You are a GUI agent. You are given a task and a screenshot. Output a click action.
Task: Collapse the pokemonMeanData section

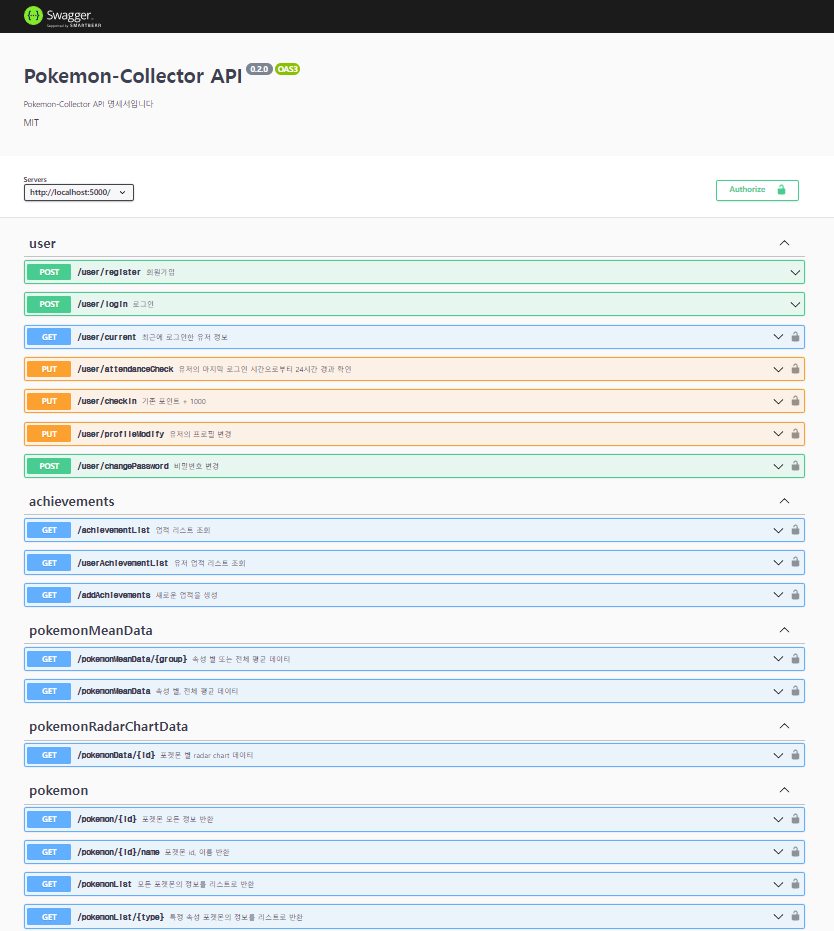(784, 629)
